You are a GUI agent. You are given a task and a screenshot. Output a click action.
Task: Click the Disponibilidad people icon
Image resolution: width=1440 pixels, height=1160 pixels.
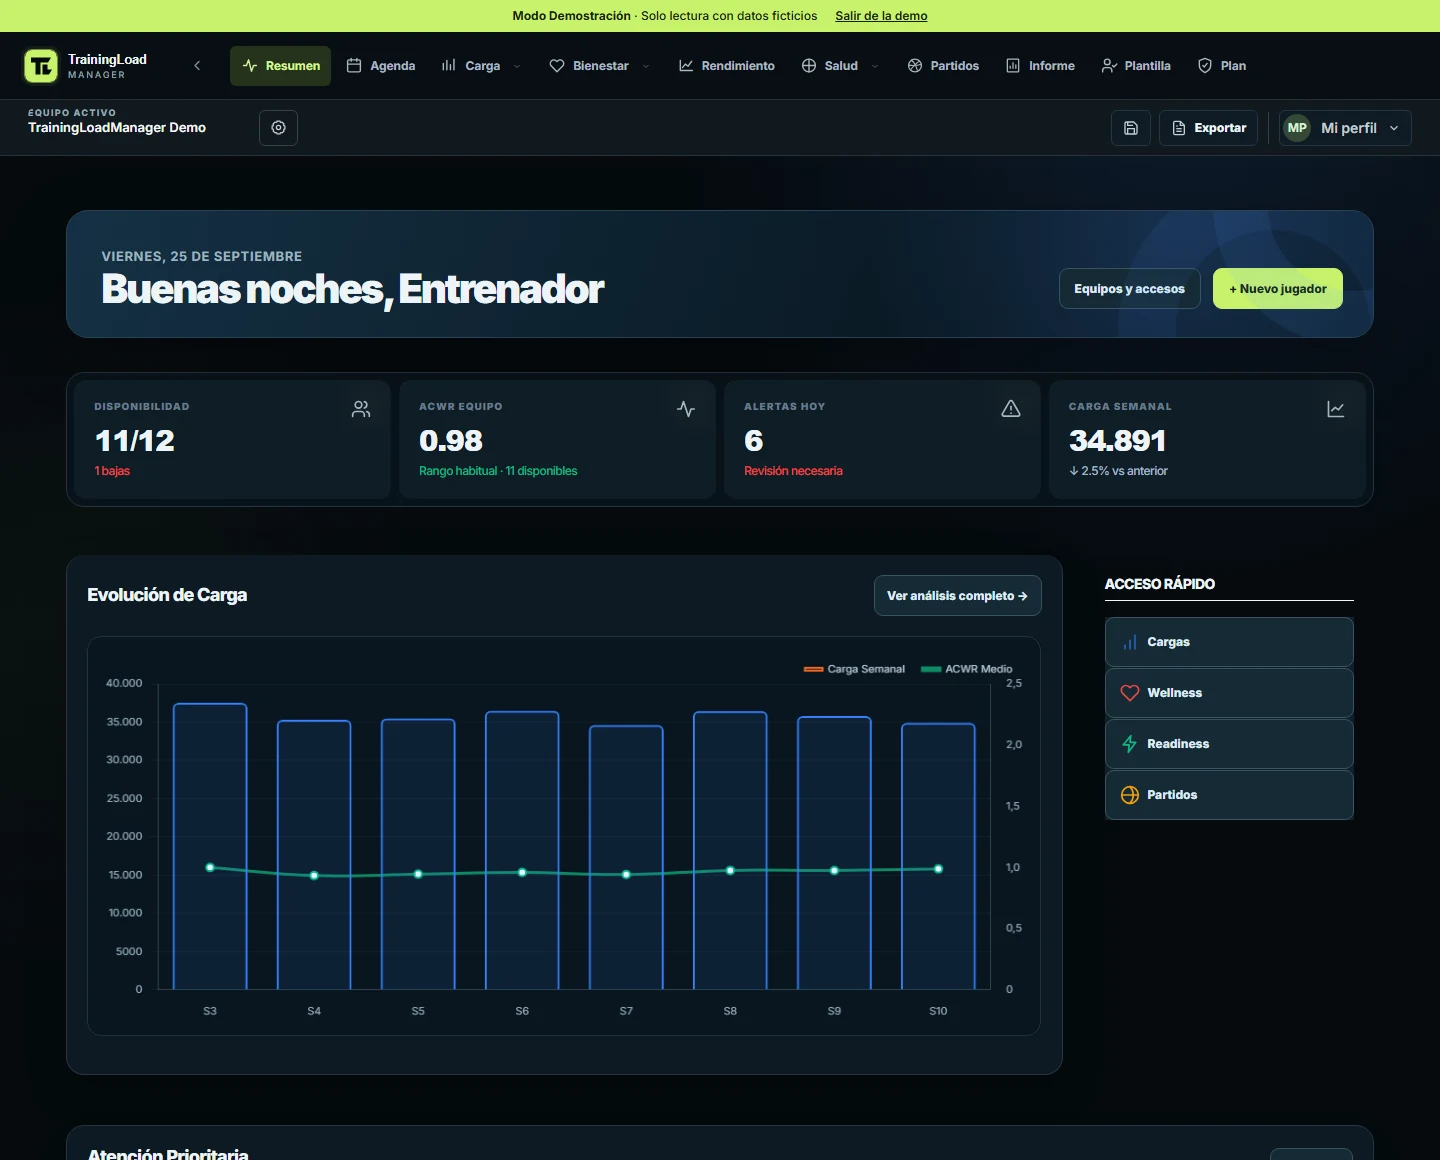(361, 409)
